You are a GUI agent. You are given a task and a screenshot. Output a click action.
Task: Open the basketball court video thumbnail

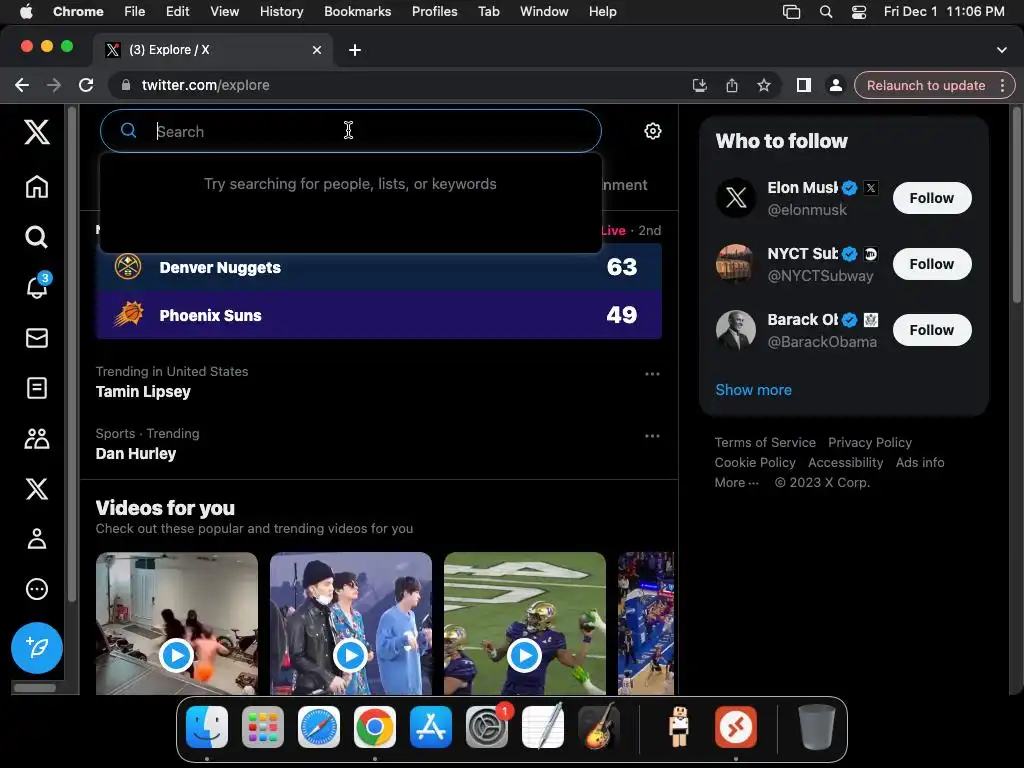pos(646,624)
